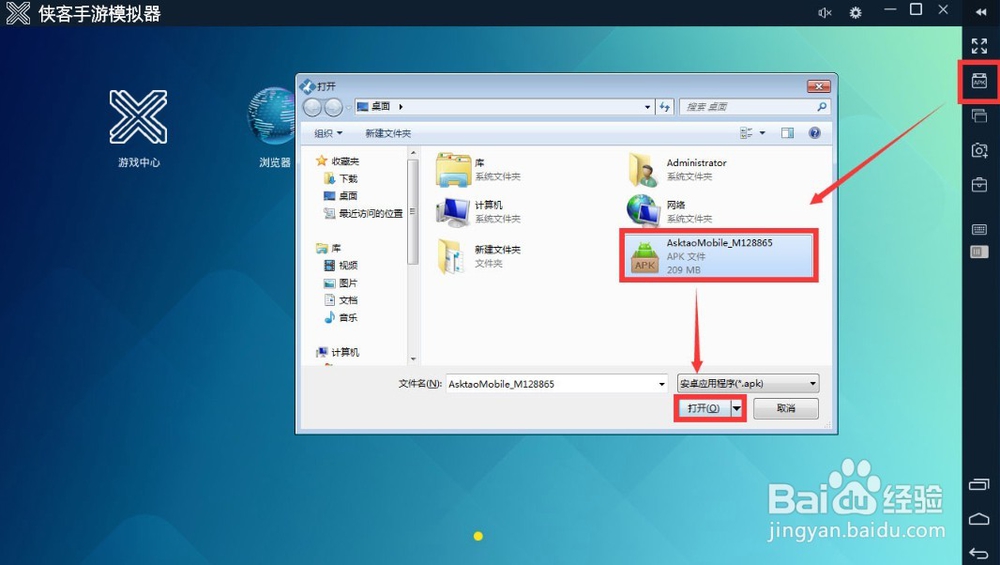Toggle the preview pane icon
This screenshot has width=1000, height=565.
click(x=788, y=133)
